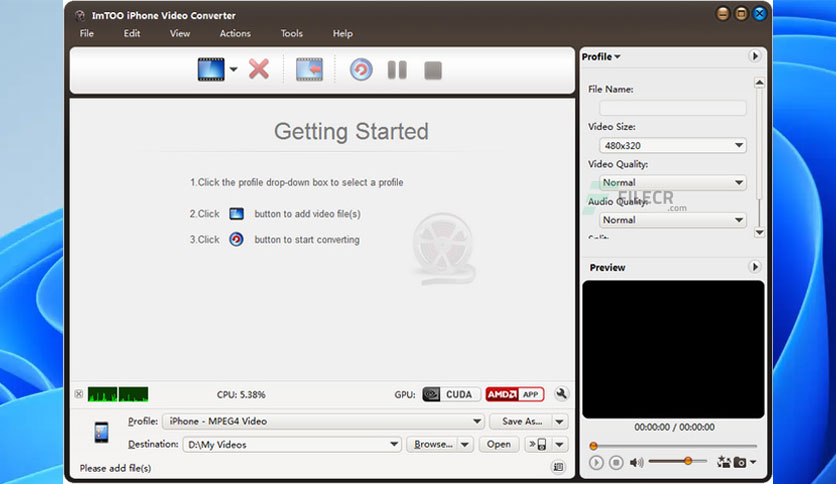Open the Audio Quality Normal dropdown
This screenshot has height=484, width=836.
pyautogui.click(x=672, y=220)
